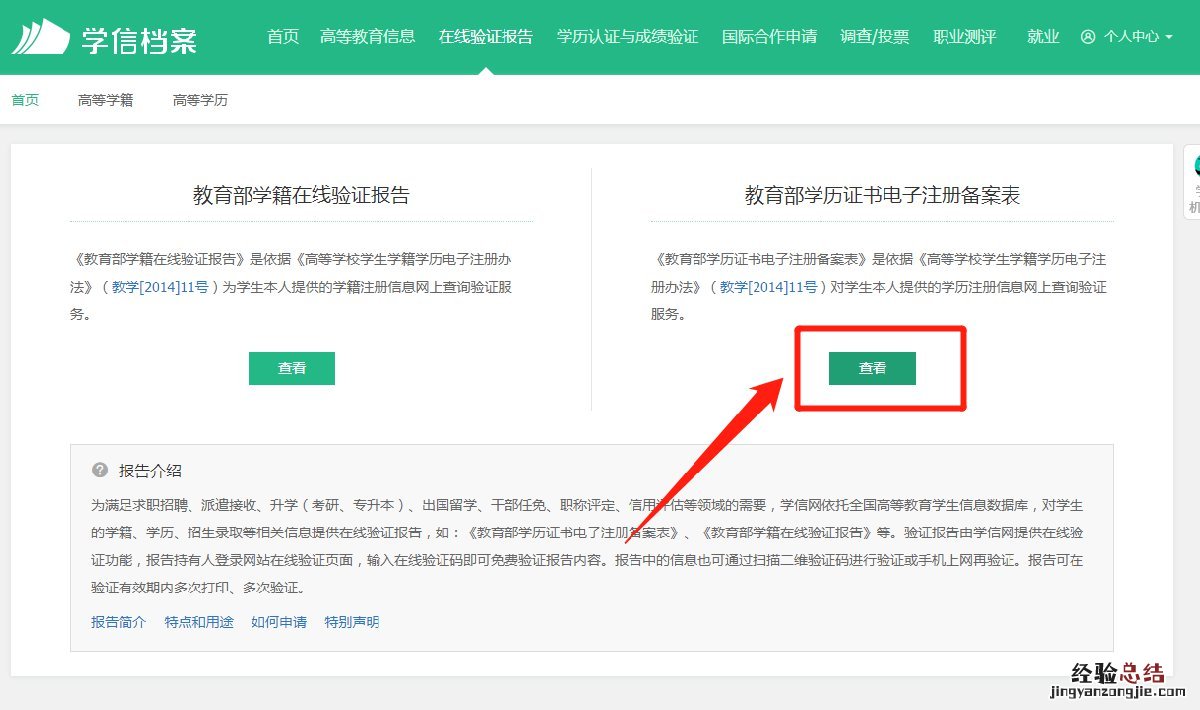Go to 高等教育信息 in the navigation bar
This screenshot has width=1200, height=710.
click(367, 37)
